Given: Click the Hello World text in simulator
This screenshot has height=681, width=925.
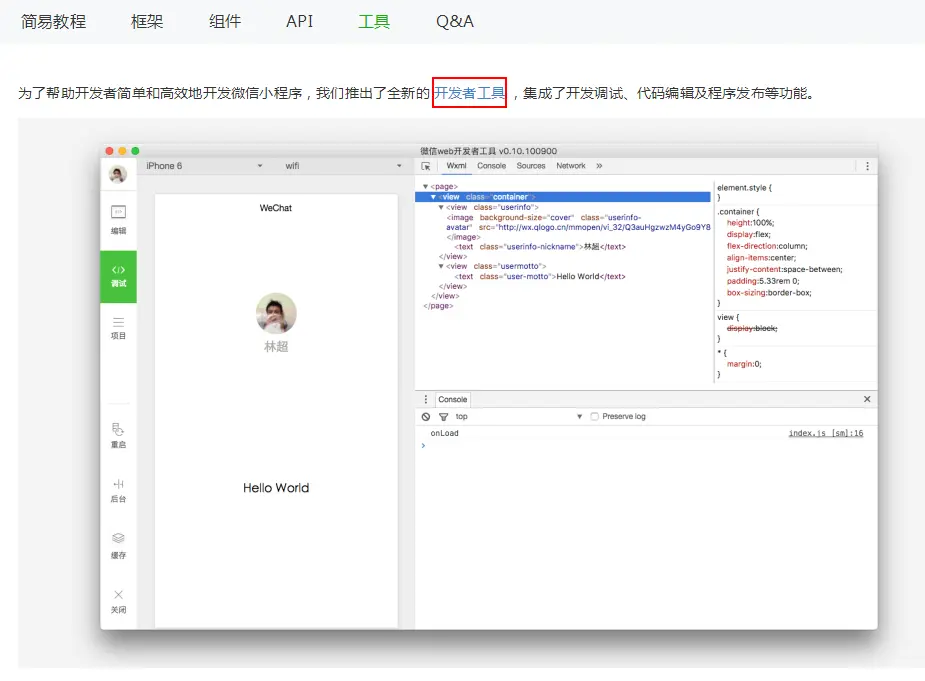Looking at the screenshot, I should tap(276, 488).
